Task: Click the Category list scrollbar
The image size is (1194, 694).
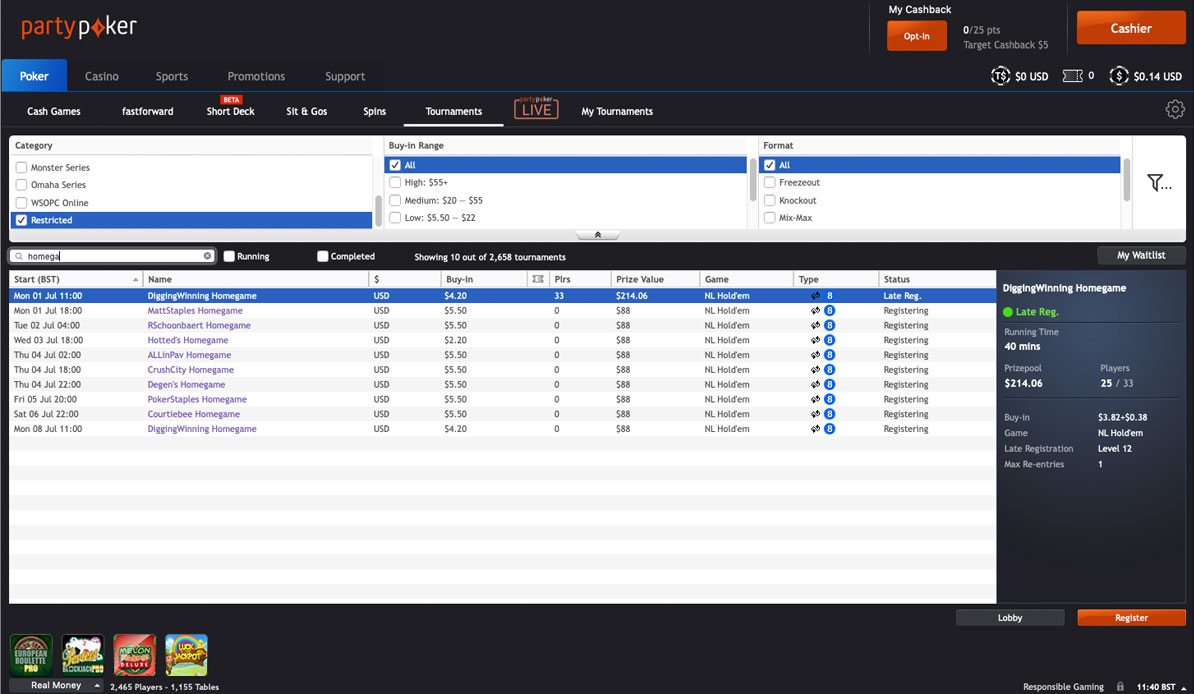Action: (378, 211)
